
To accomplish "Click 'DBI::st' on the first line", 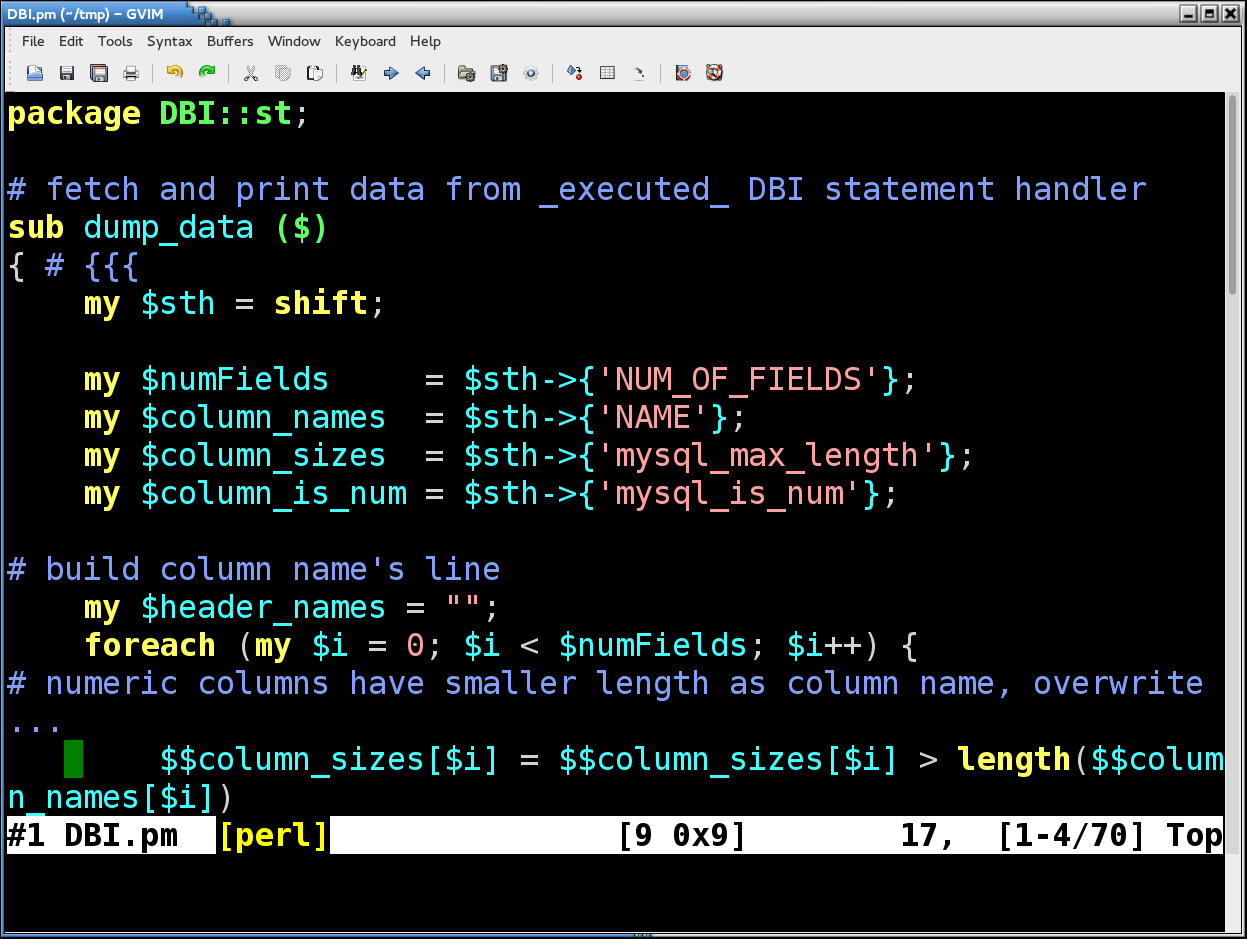I will (226, 113).
